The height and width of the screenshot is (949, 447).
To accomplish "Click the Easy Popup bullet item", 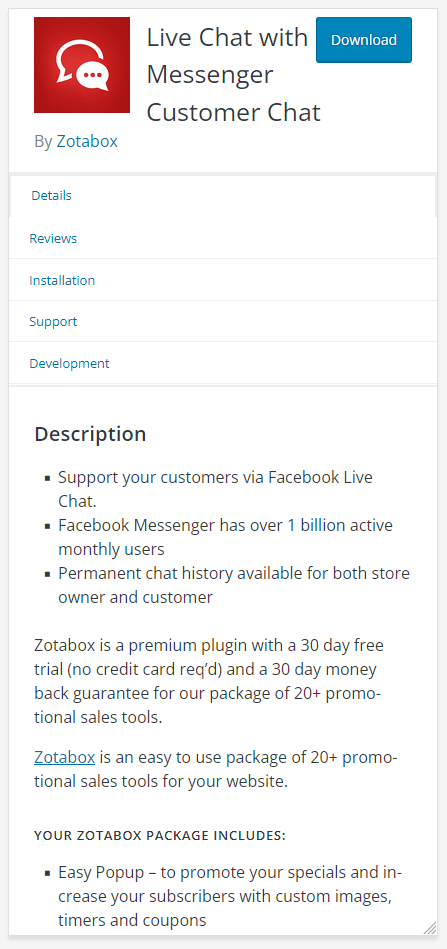I will point(230,896).
